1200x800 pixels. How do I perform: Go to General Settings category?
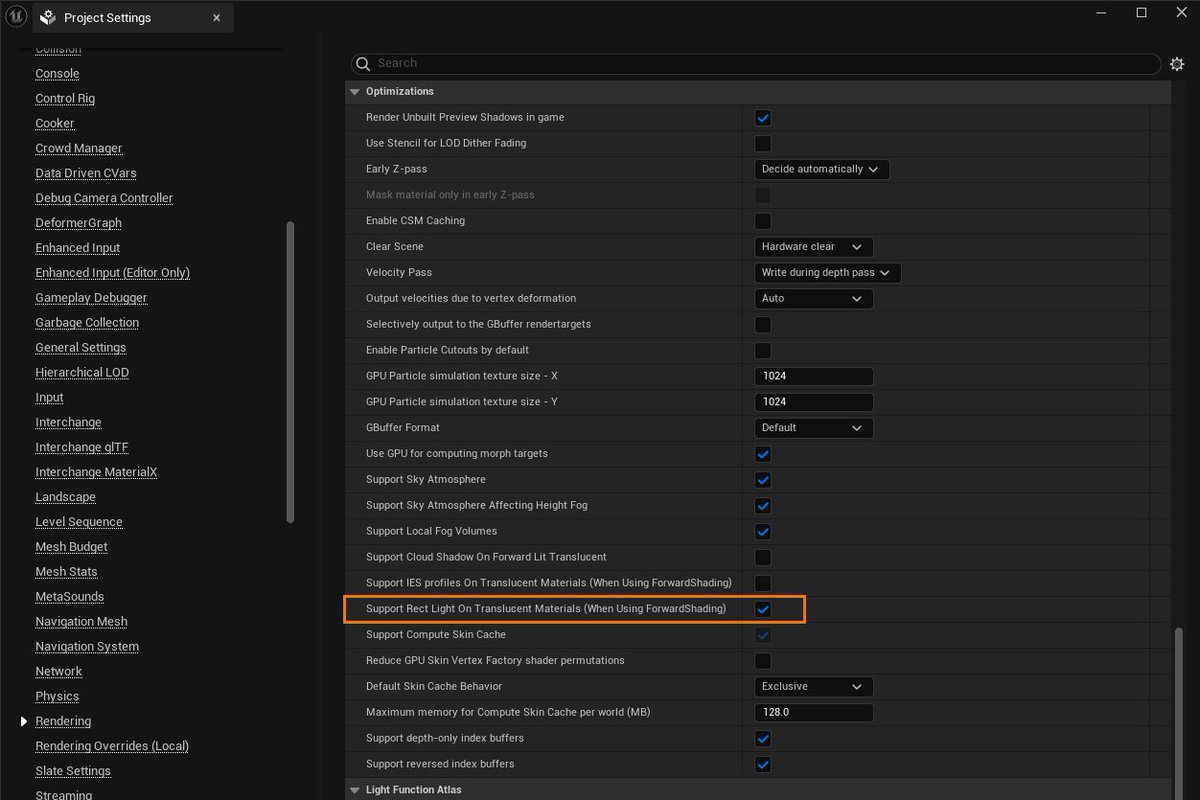click(x=81, y=348)
